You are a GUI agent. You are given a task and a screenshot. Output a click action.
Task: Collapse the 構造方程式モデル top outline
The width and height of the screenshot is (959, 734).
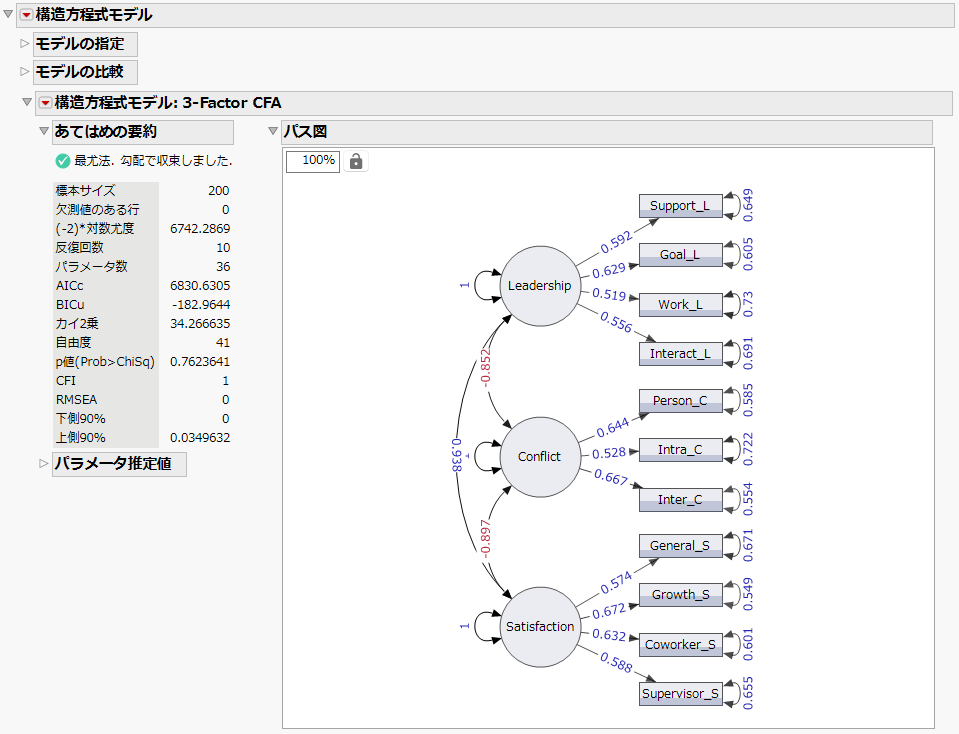(x=8, y=14)
